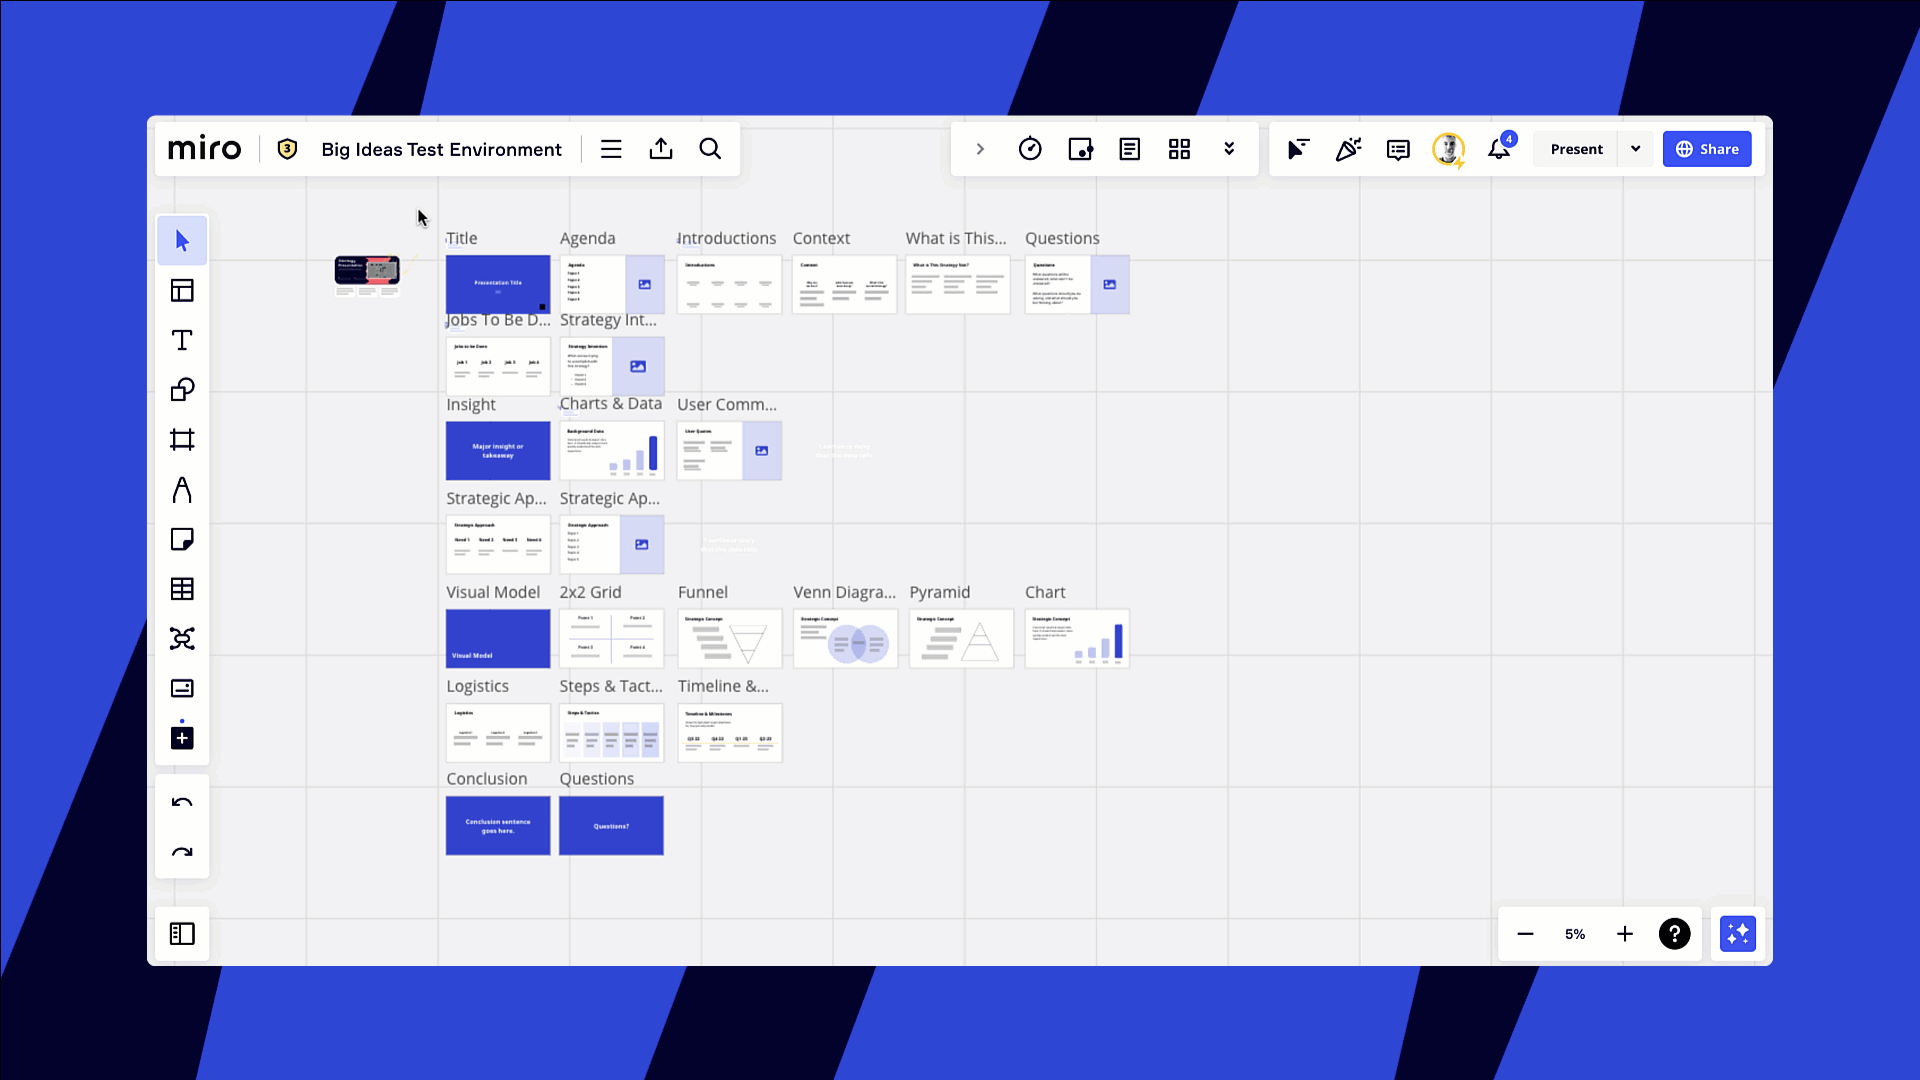Viewport: 1920px width, 1080px height.
Task: Select the Frame tool
Action: [x=182, y=440]
